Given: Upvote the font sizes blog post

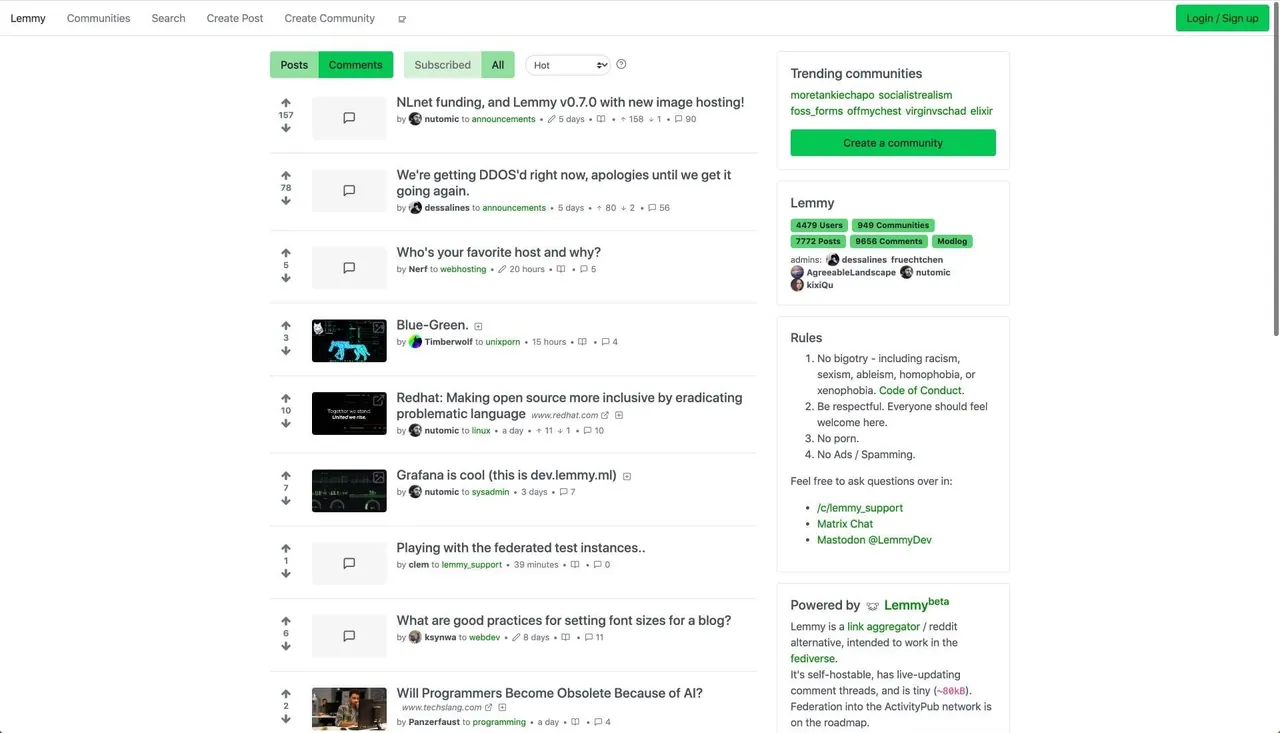Looking at the screenshot, I should coord(286,621).
